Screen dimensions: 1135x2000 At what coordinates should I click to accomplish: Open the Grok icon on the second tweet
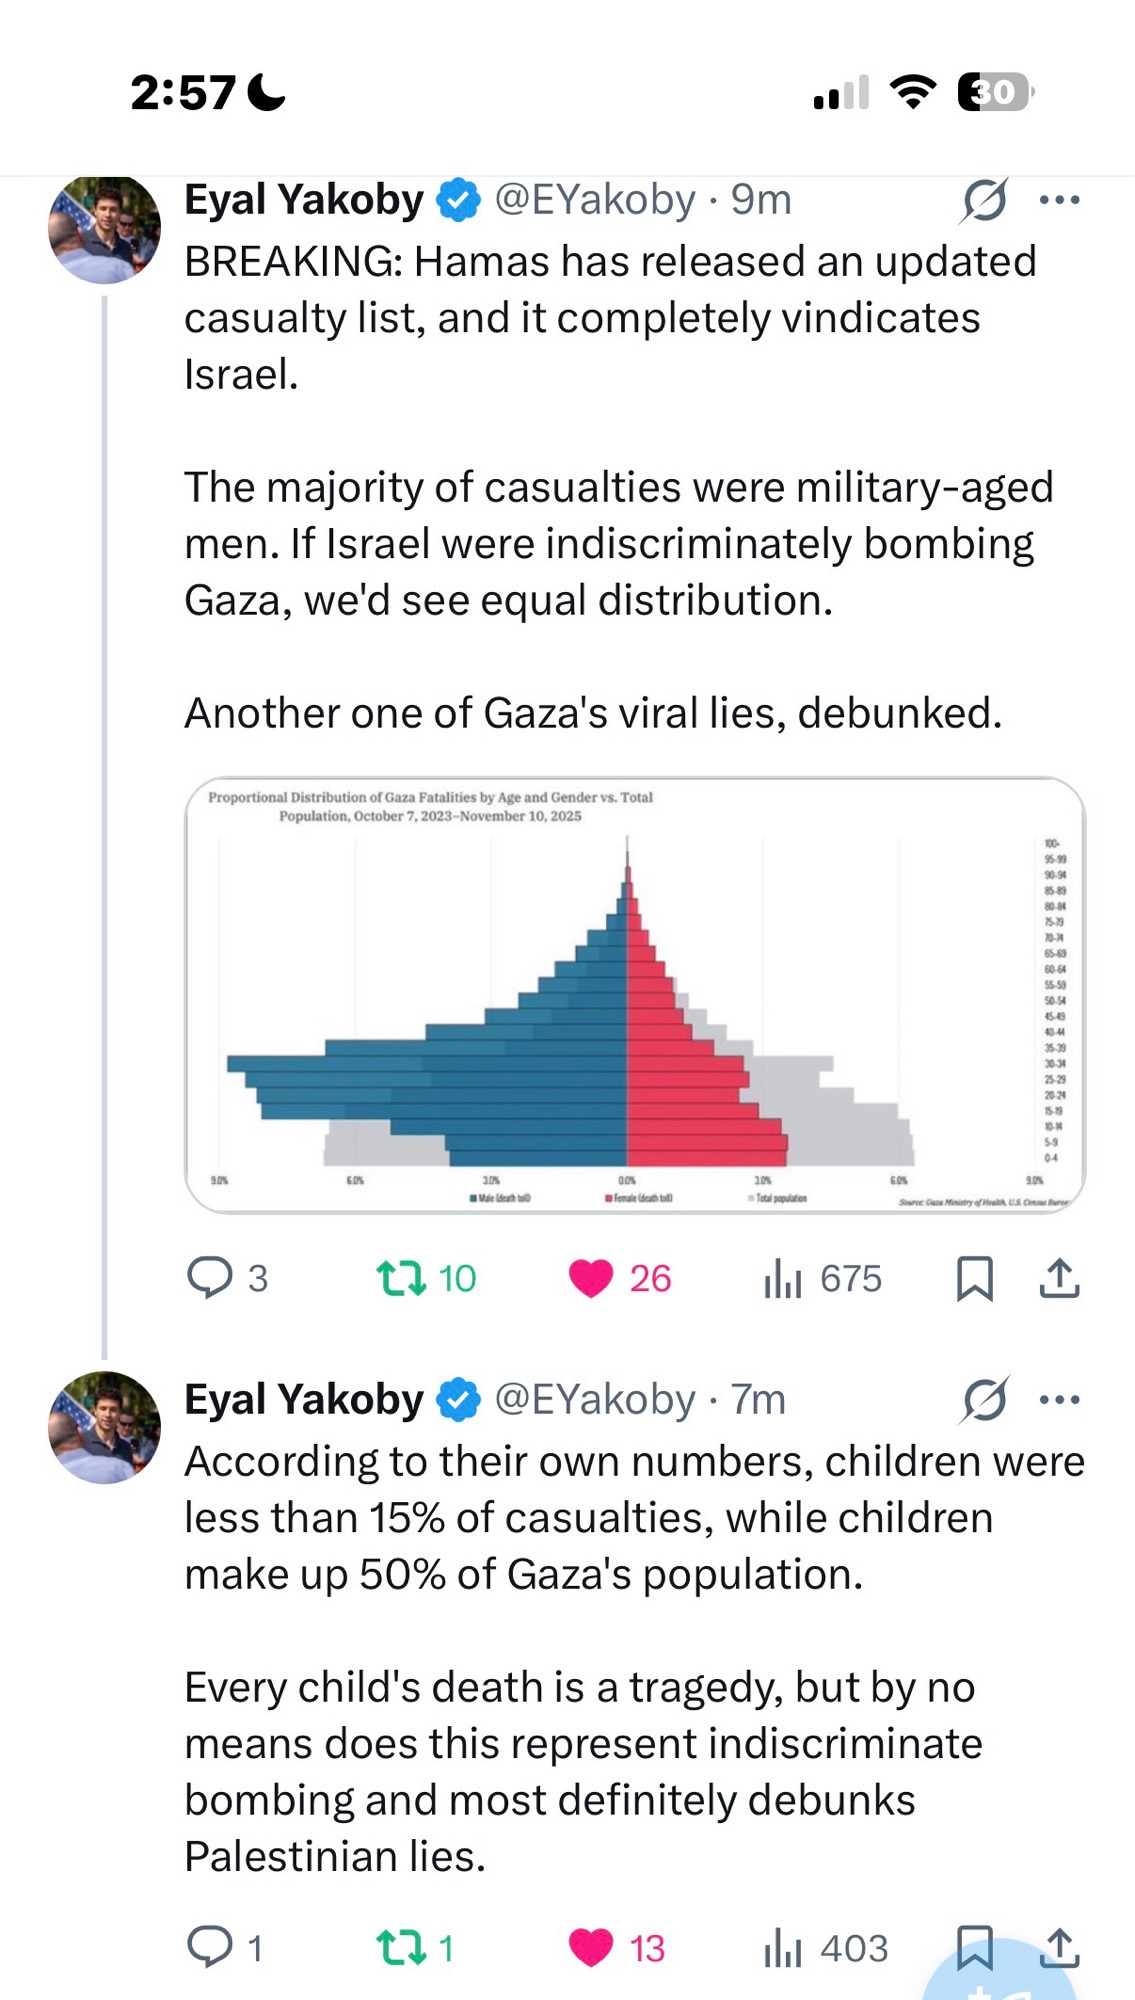coord(984,1400)
